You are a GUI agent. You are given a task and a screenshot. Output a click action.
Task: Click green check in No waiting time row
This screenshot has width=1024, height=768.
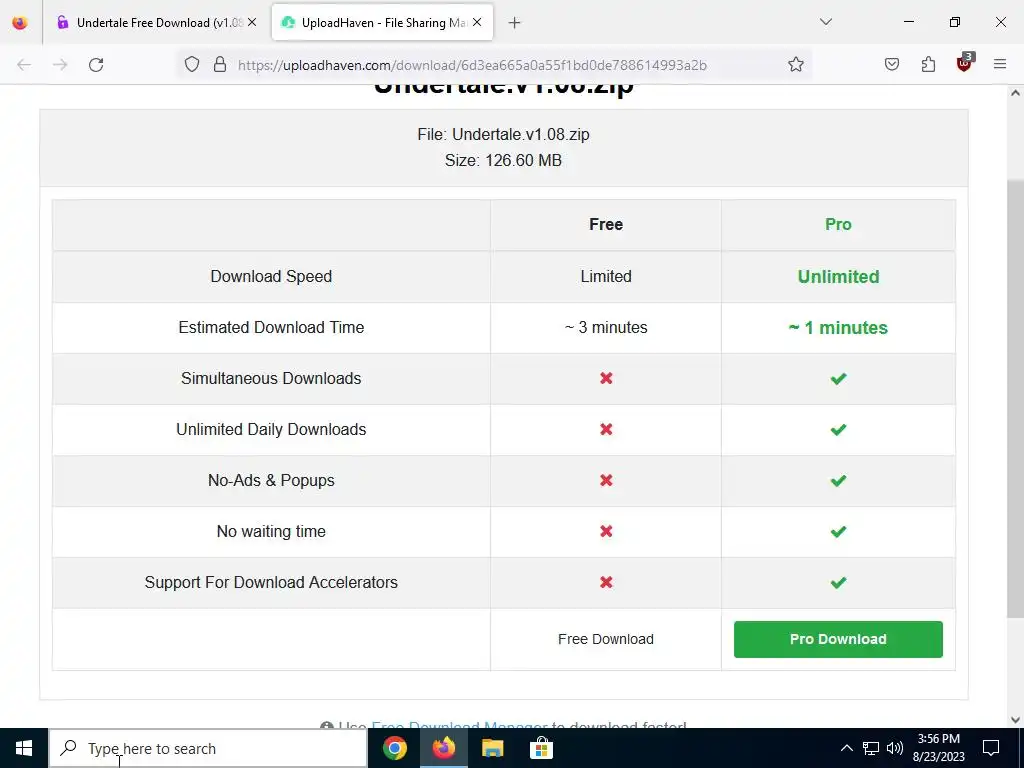pos(838,531)
